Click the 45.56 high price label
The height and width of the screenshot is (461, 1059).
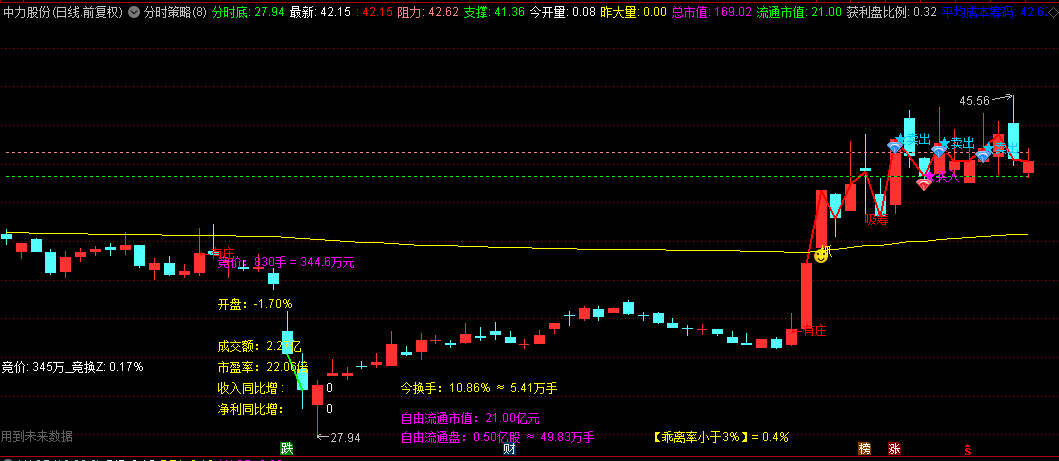(974, 101)
